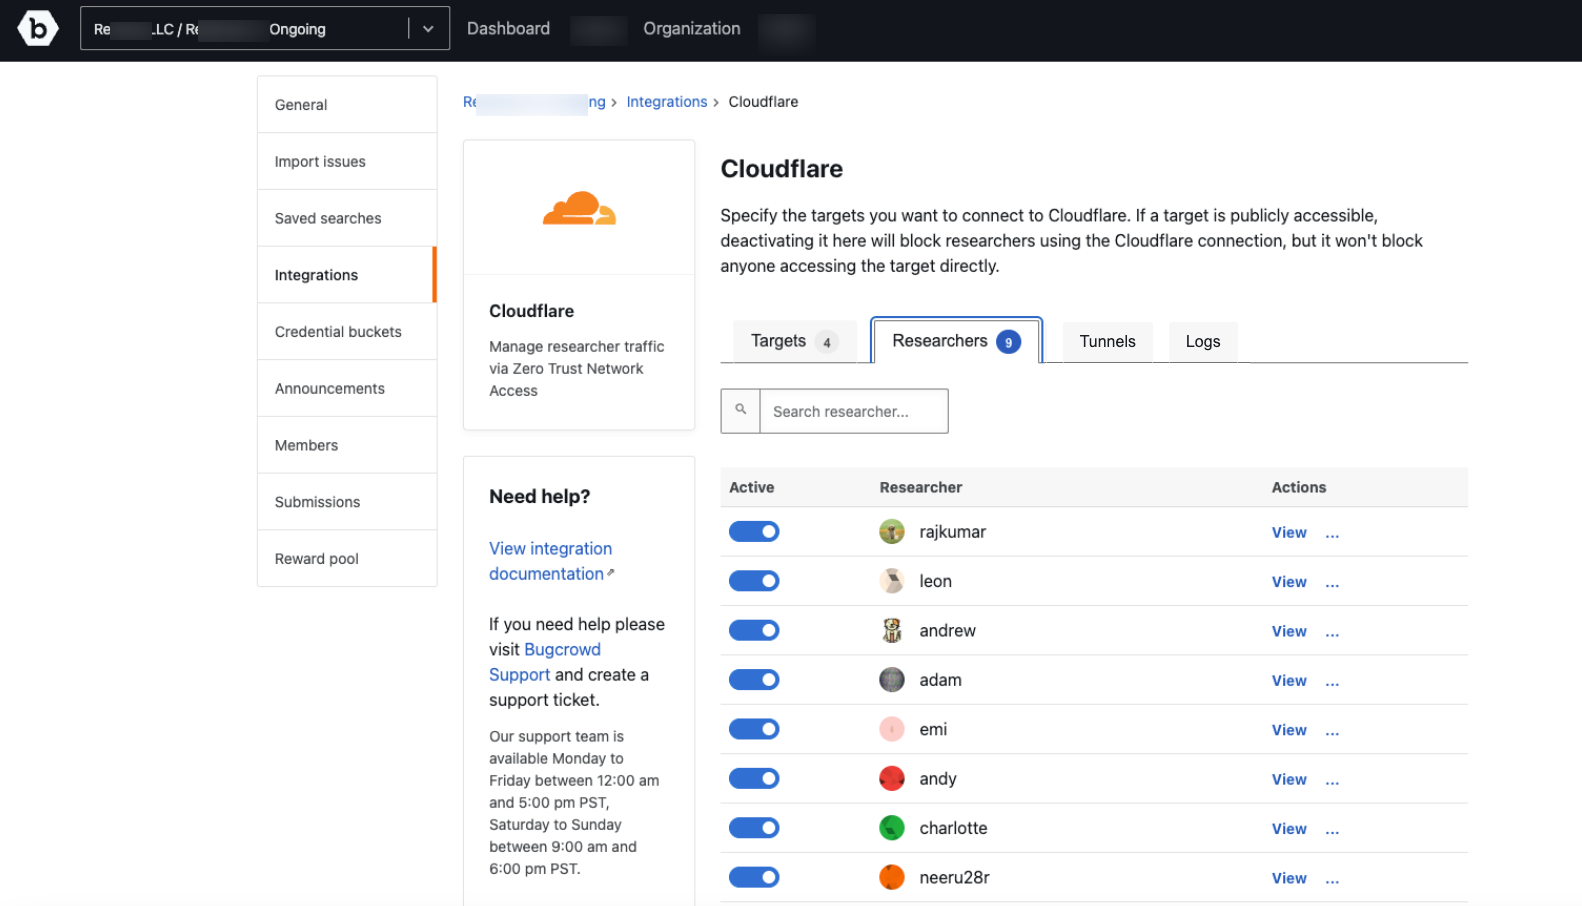Open neeru28r's avatar
The height and width of the screenshot is (906, 1582).
891,877
